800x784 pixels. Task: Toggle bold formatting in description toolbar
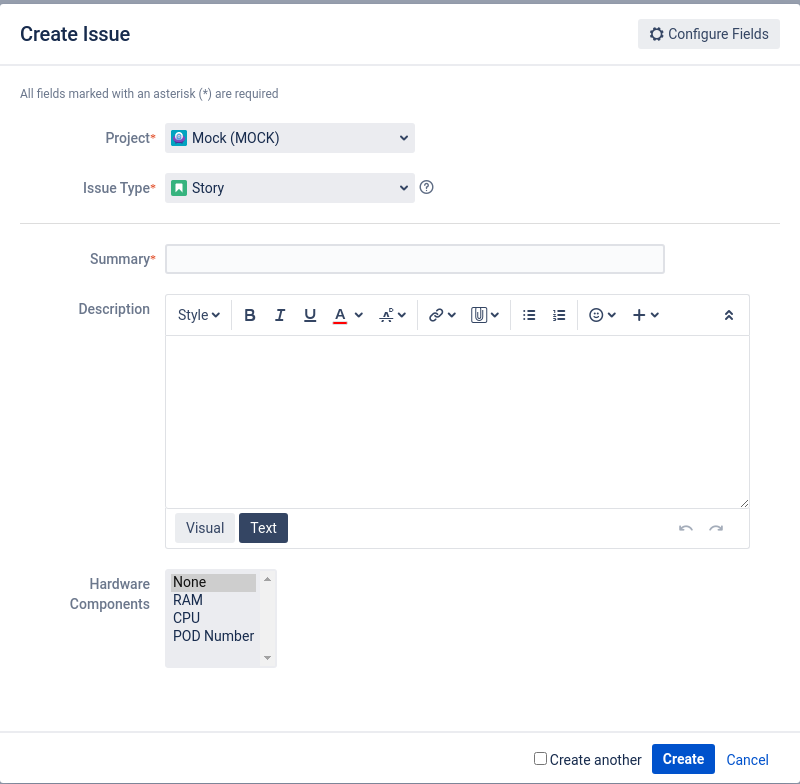tap(249, 315)
